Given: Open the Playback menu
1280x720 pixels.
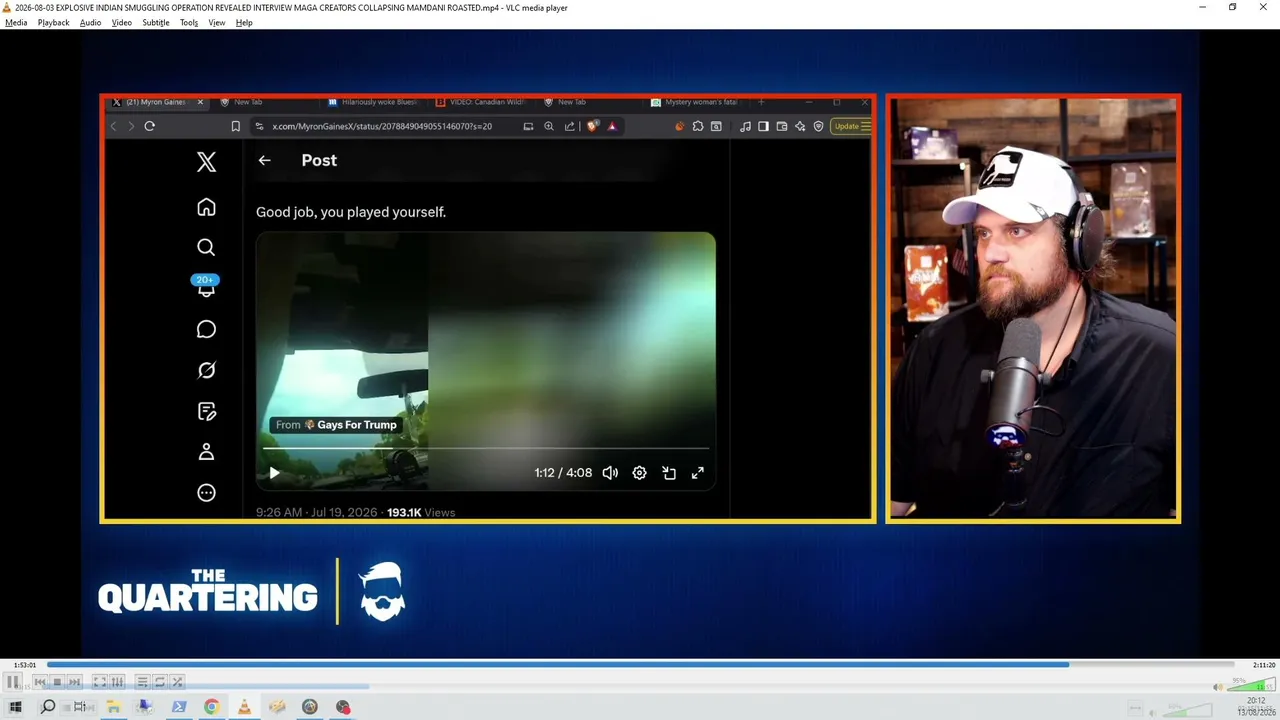Looking at the screenshot, I should click(54, 23).
